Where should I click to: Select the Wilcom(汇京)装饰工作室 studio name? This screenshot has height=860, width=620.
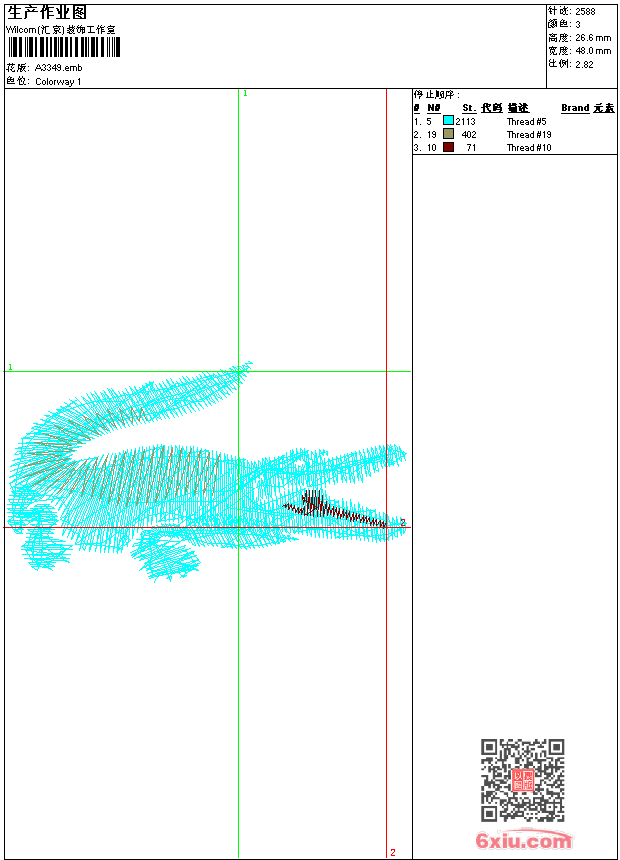click(x=61, y=30)
